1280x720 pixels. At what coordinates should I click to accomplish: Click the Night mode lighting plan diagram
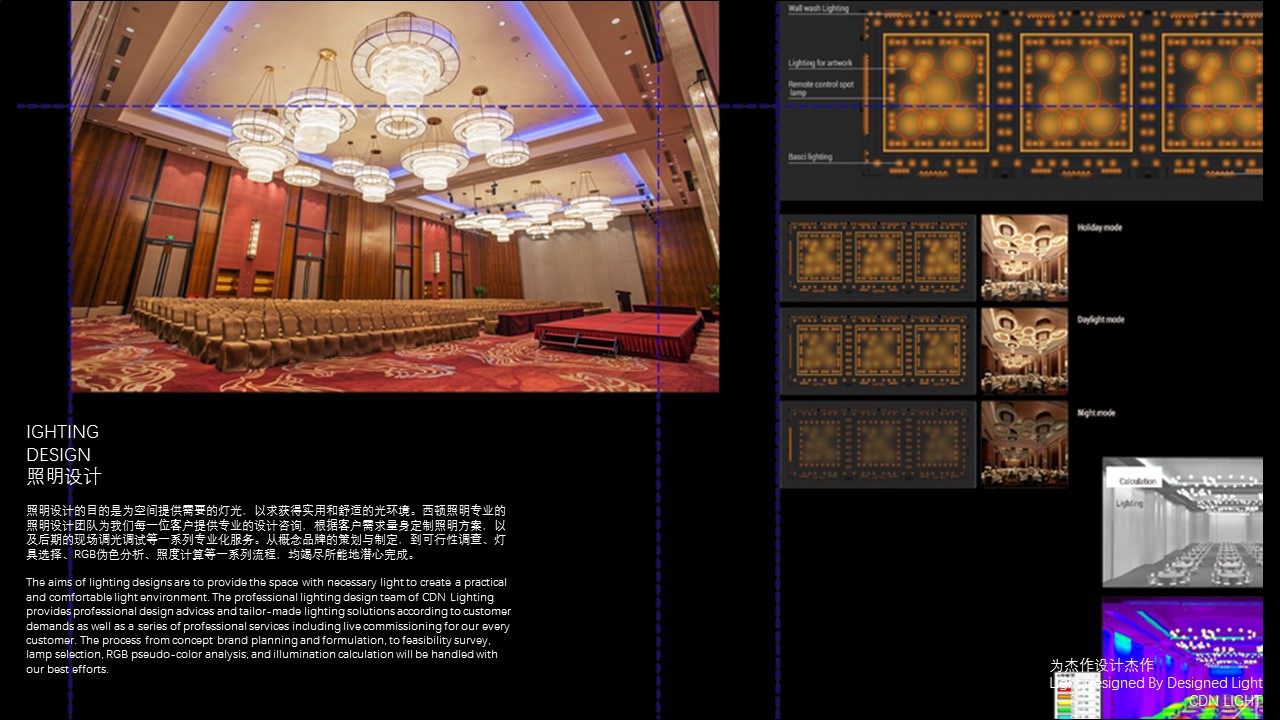[877, 444]
